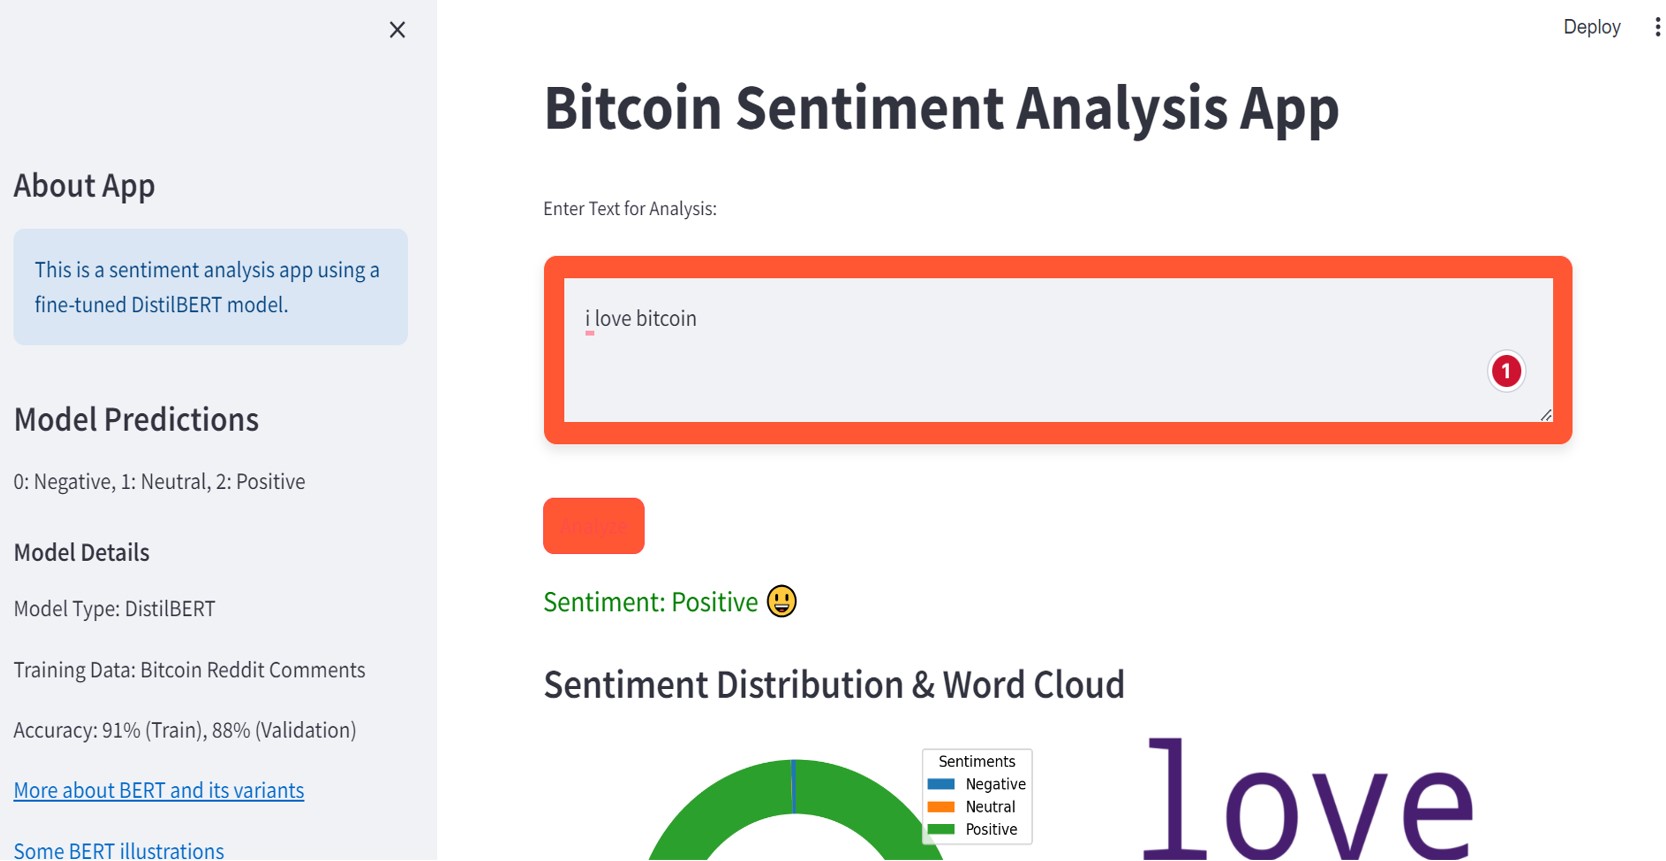Open the three-dot options menu

pyautogui.click(x=1656, y=26)
